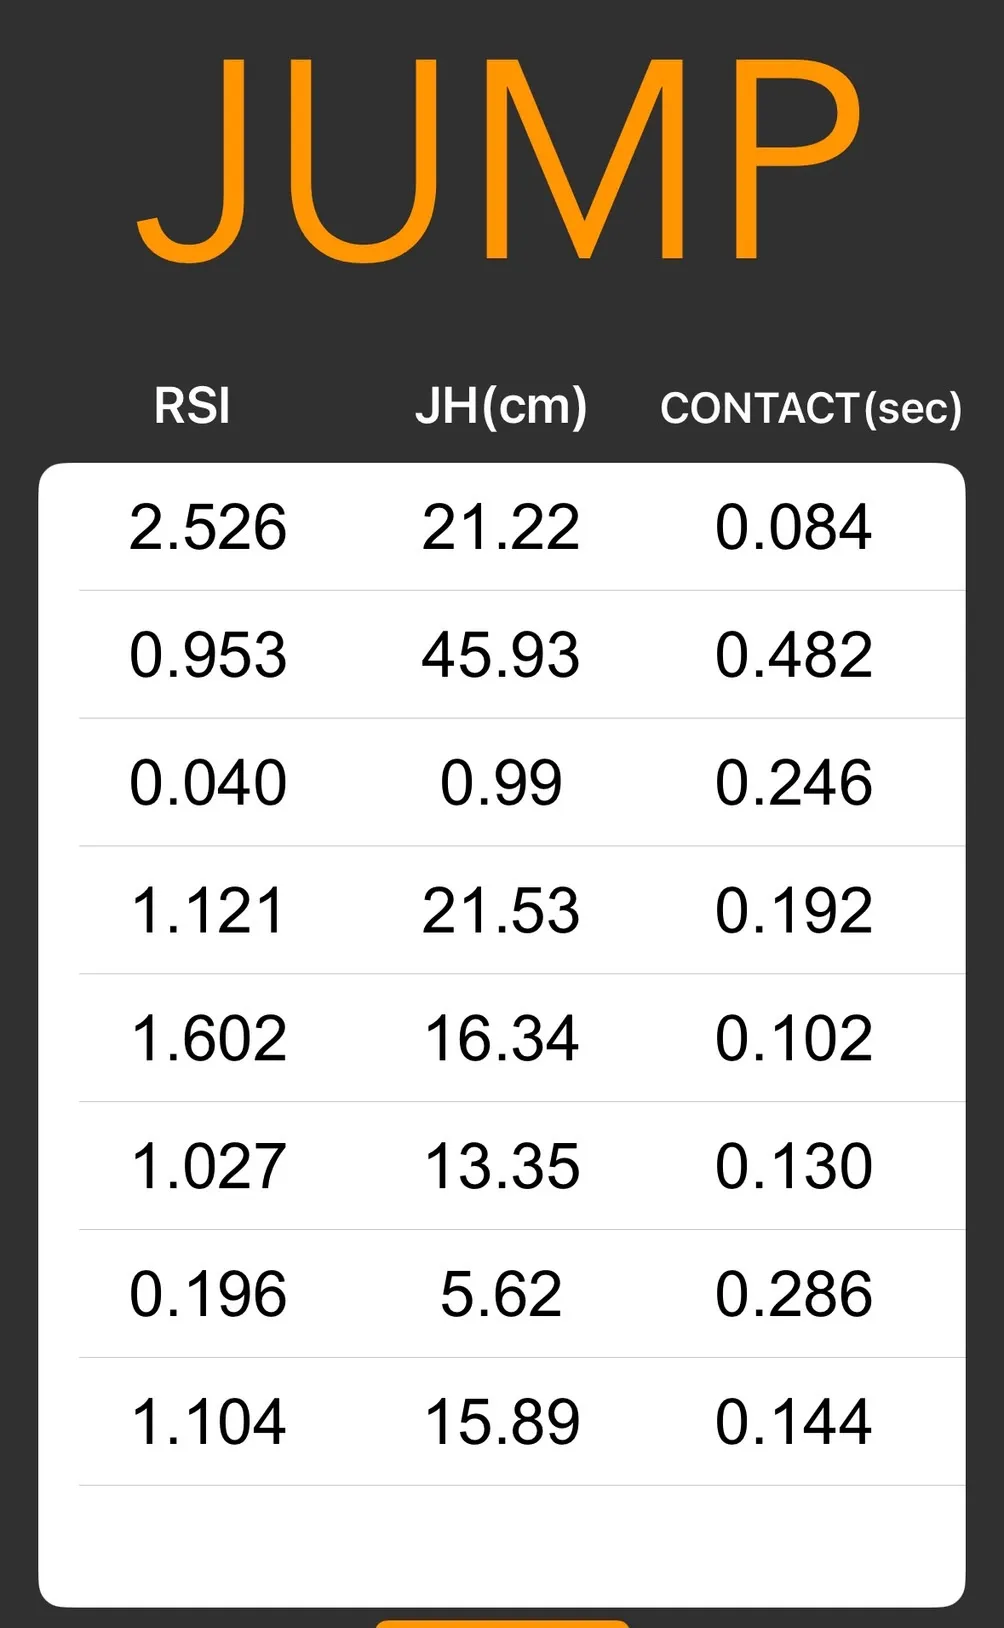The image size is (1004, 1628).
Task: Tap the contact time 0.192
Action: point(794,910)
